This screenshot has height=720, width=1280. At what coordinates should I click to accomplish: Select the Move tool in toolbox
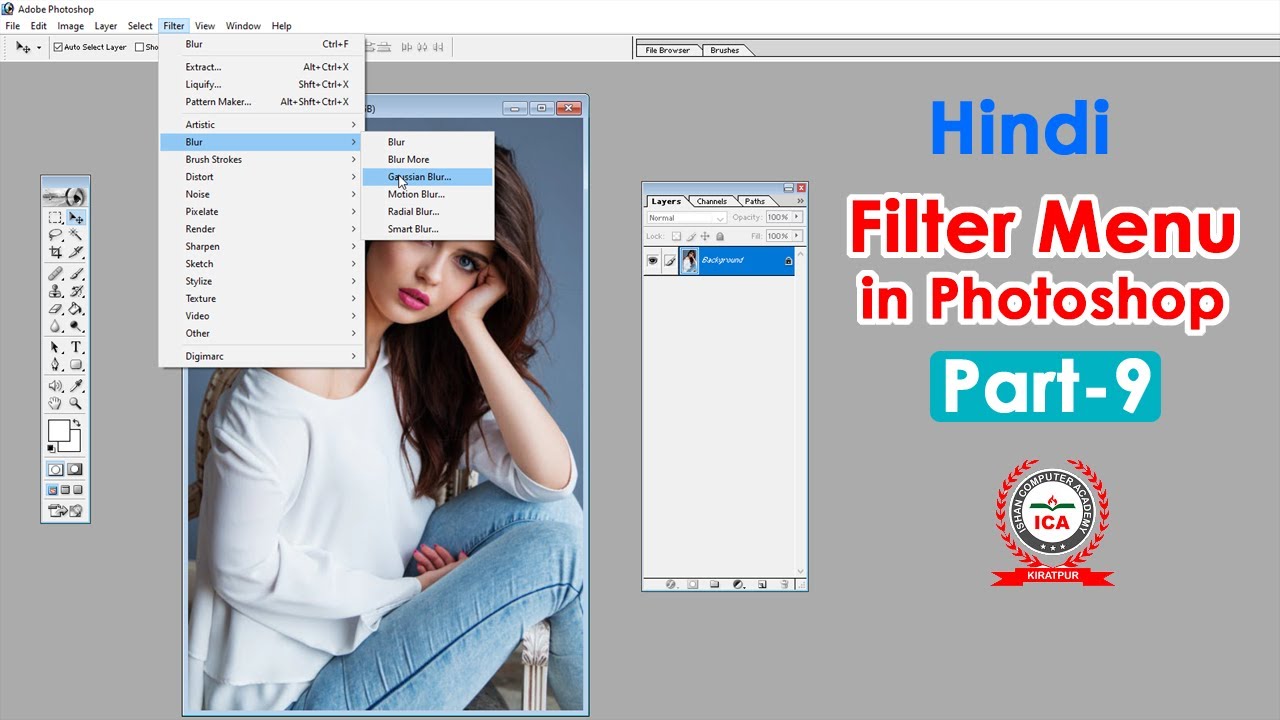[x=76, y=217]
